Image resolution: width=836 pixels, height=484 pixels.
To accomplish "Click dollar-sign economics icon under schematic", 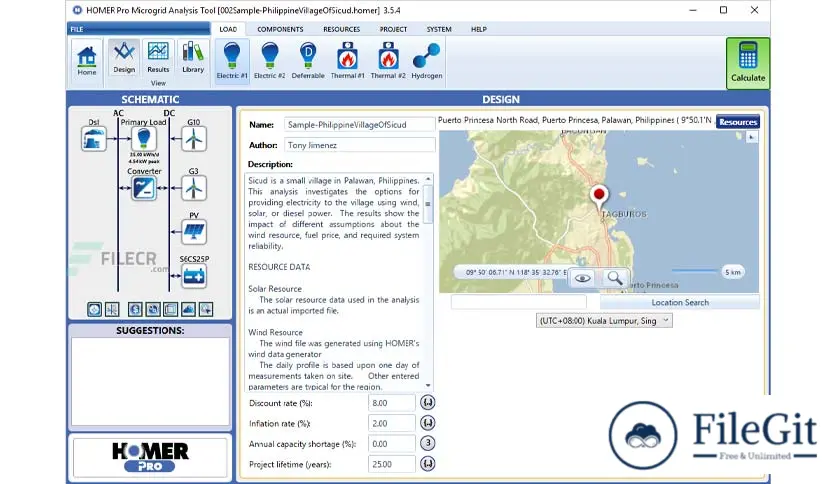I will [x=135, y=309].
